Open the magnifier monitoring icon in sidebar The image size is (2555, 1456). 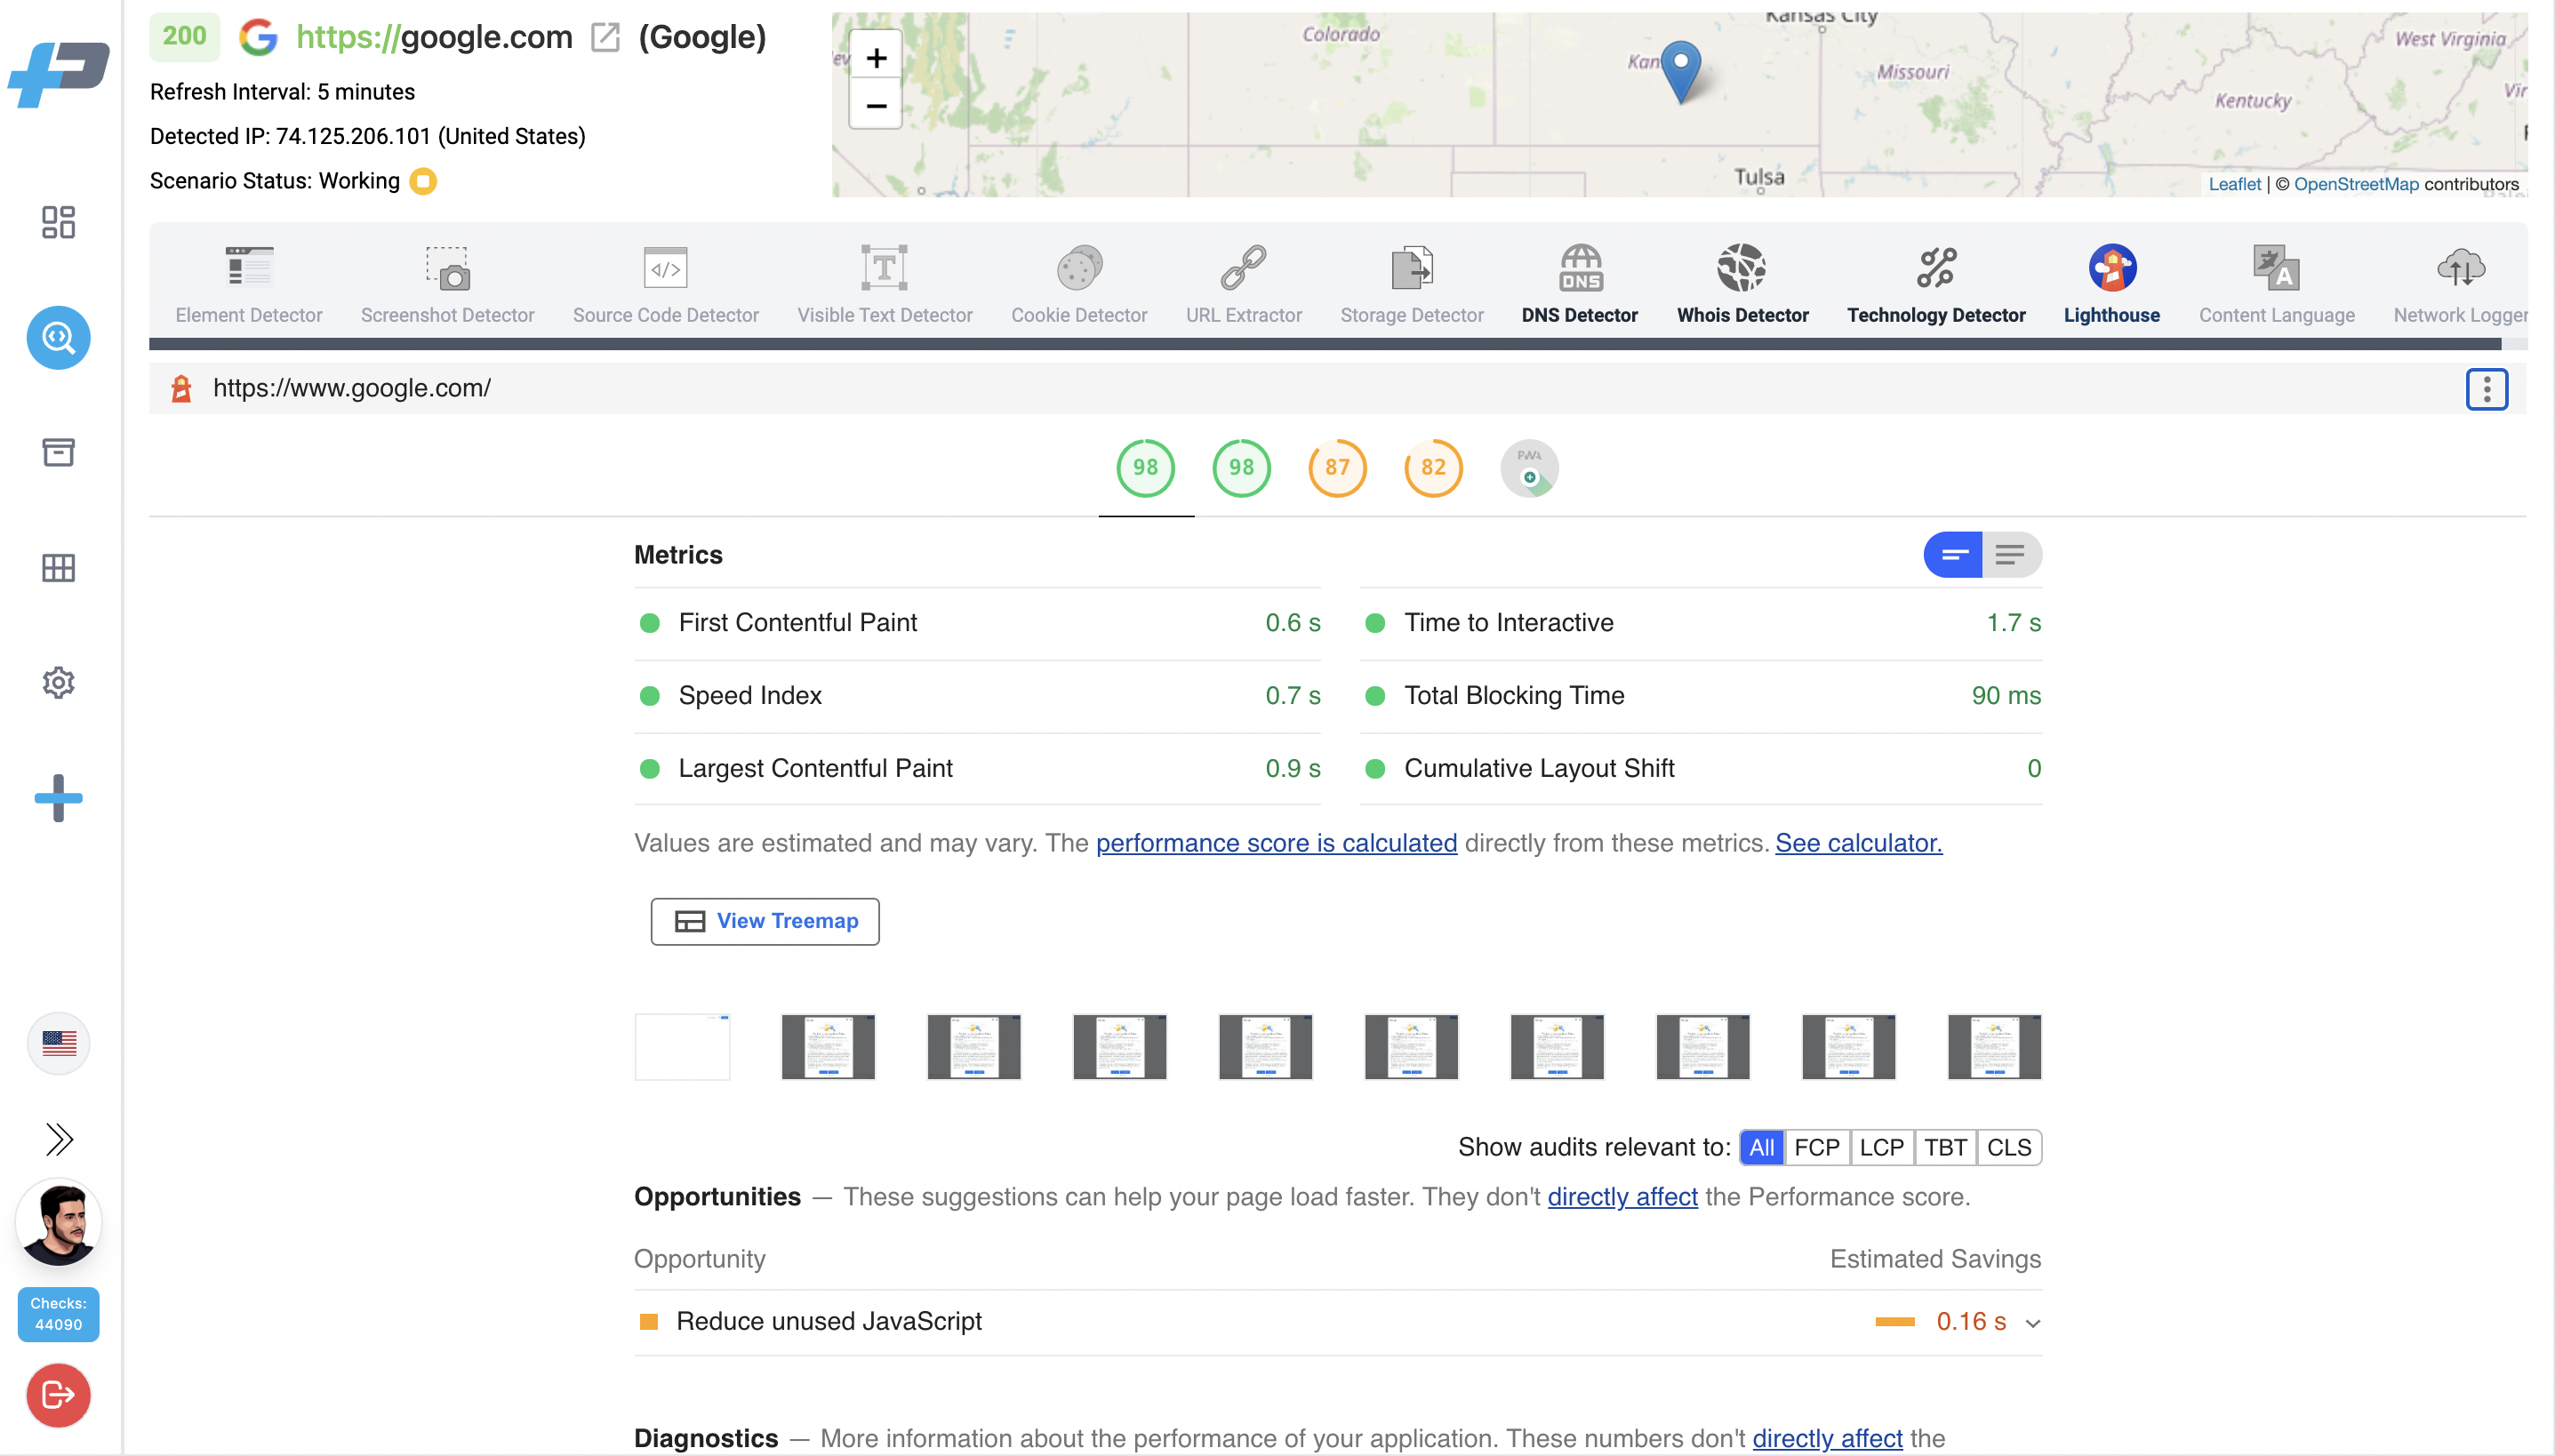(58, 338)
